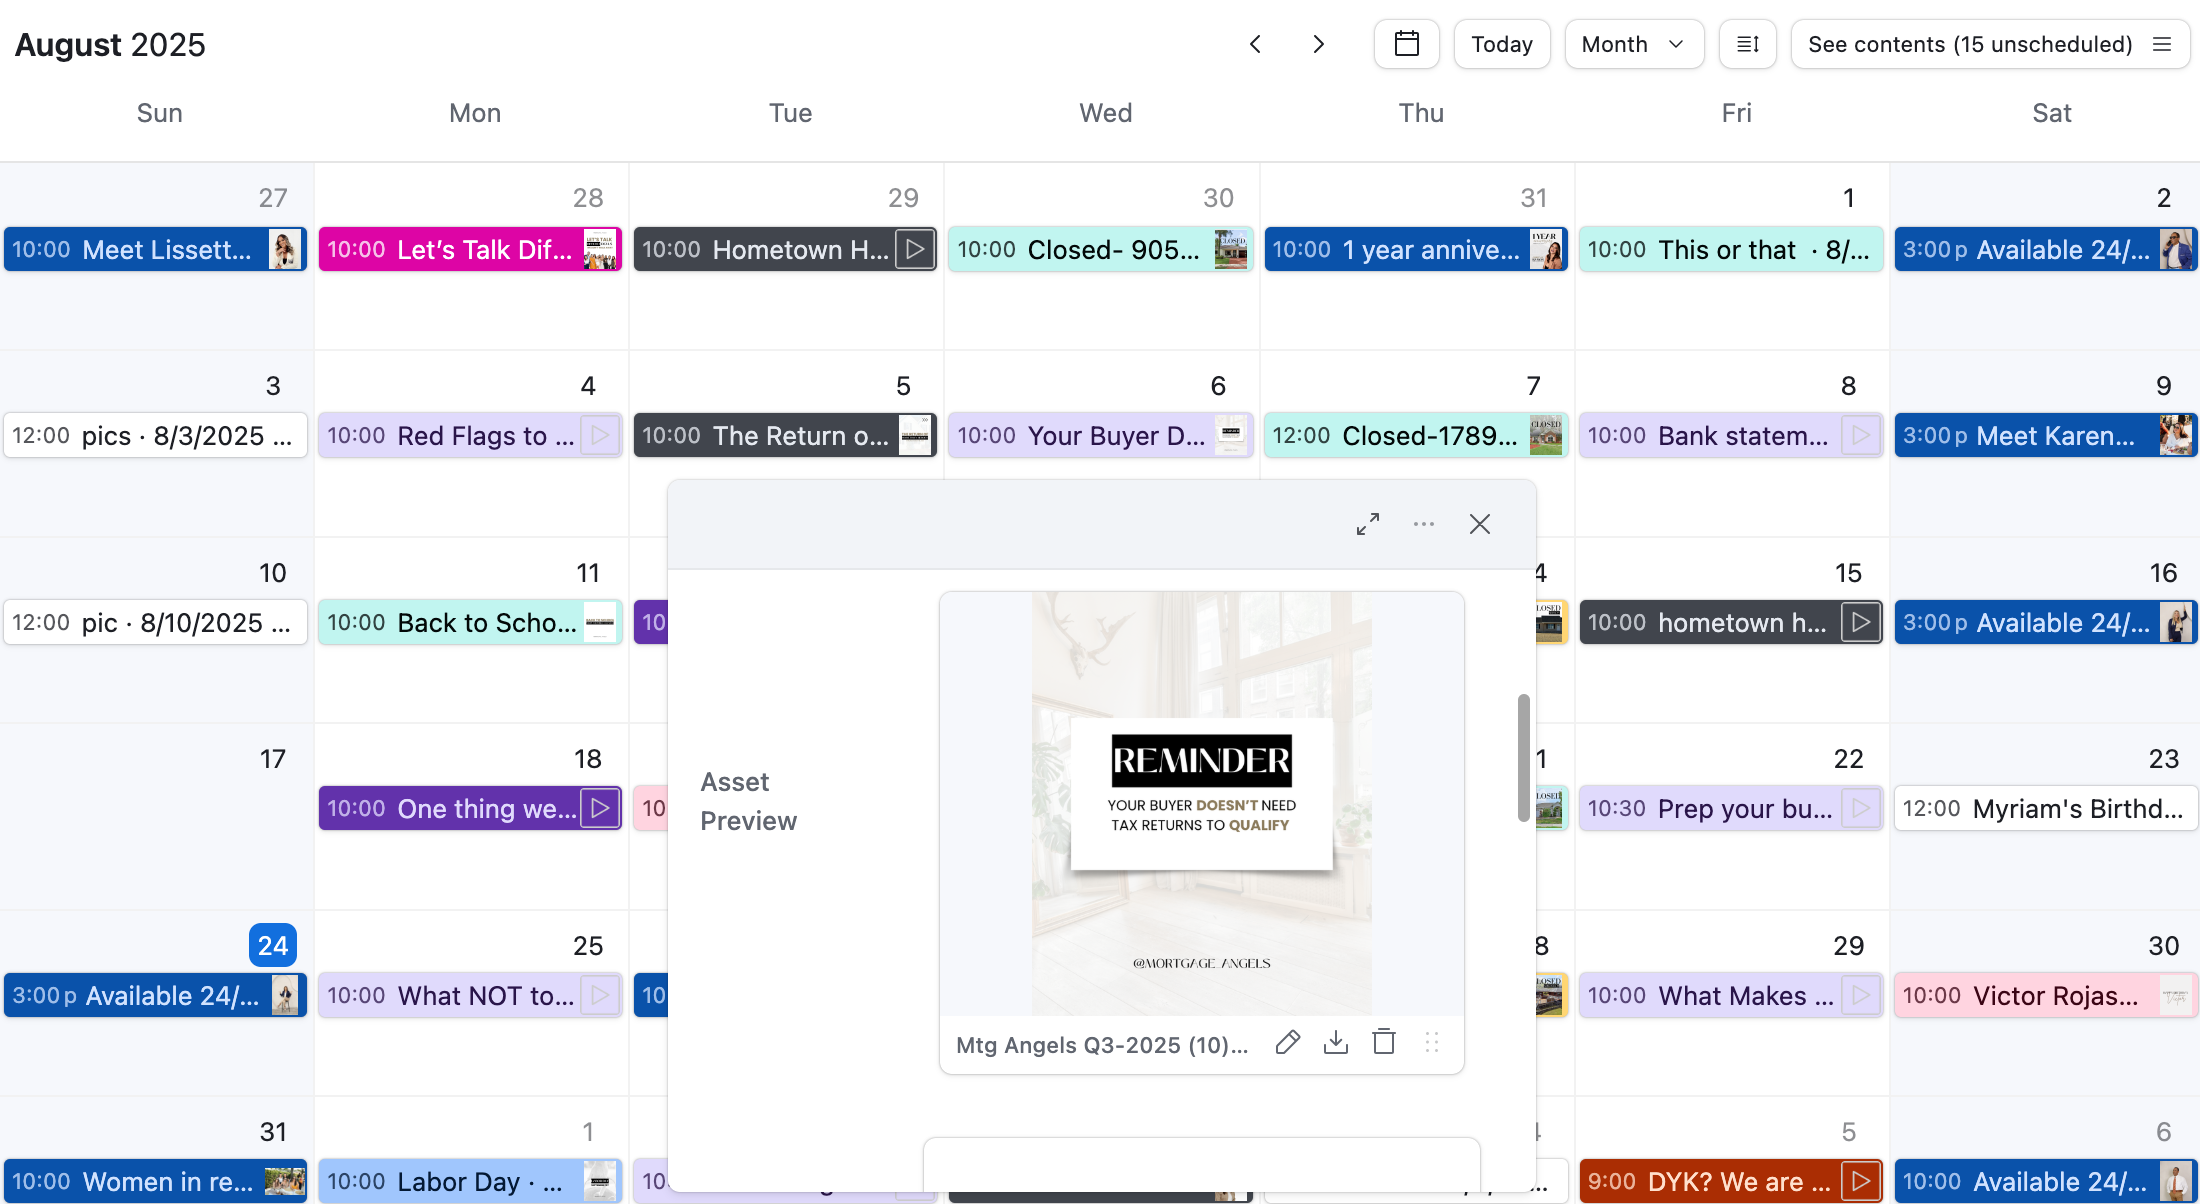Image resolution: width=2200 pixels, height=1204 pixels.
Task: Go to next month arrow
Action: (x=1318, y=44)
